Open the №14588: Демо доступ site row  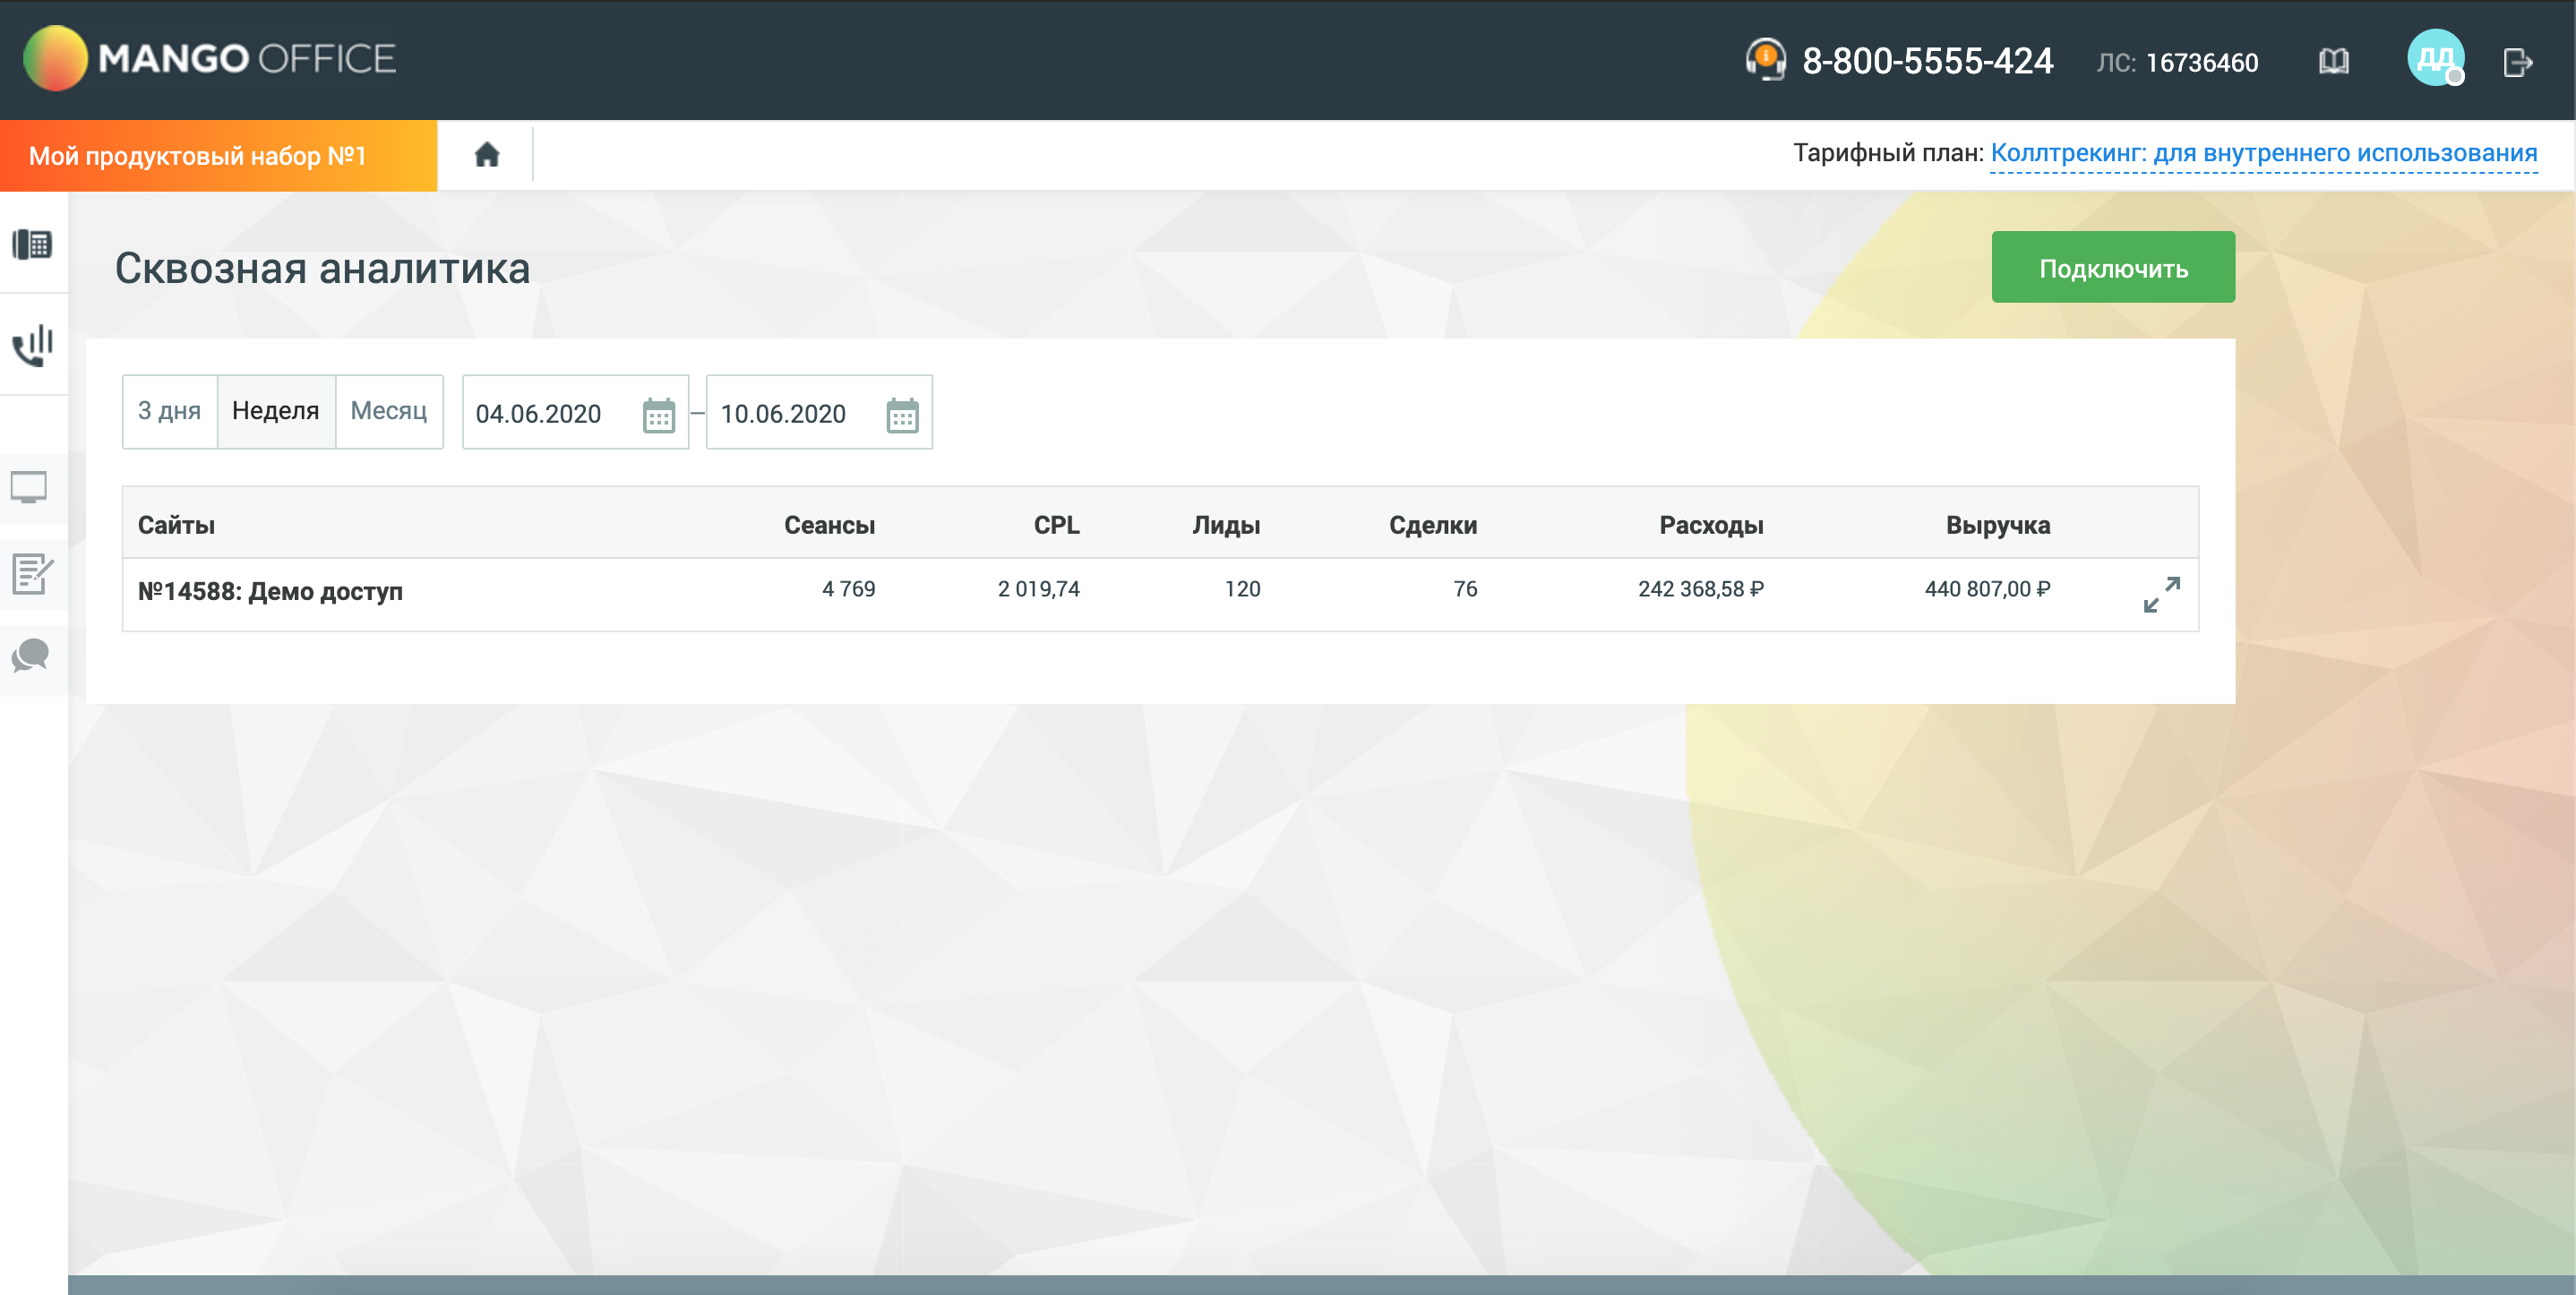pos(1160,593)
